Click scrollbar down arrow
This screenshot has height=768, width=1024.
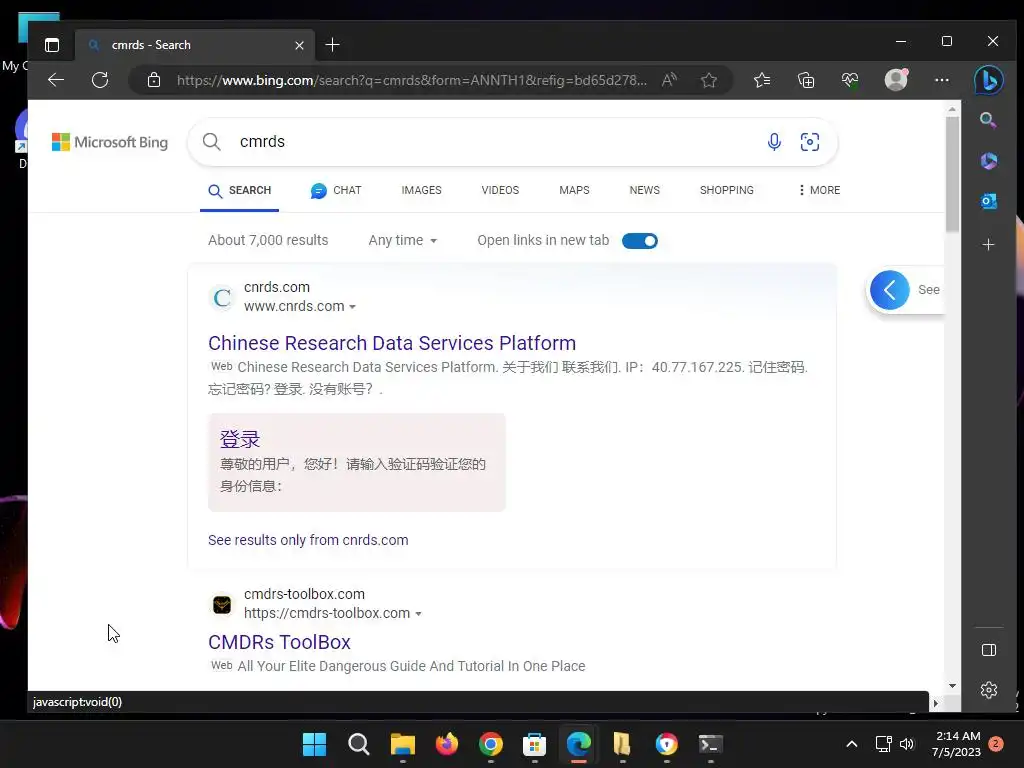pos(952,686)
